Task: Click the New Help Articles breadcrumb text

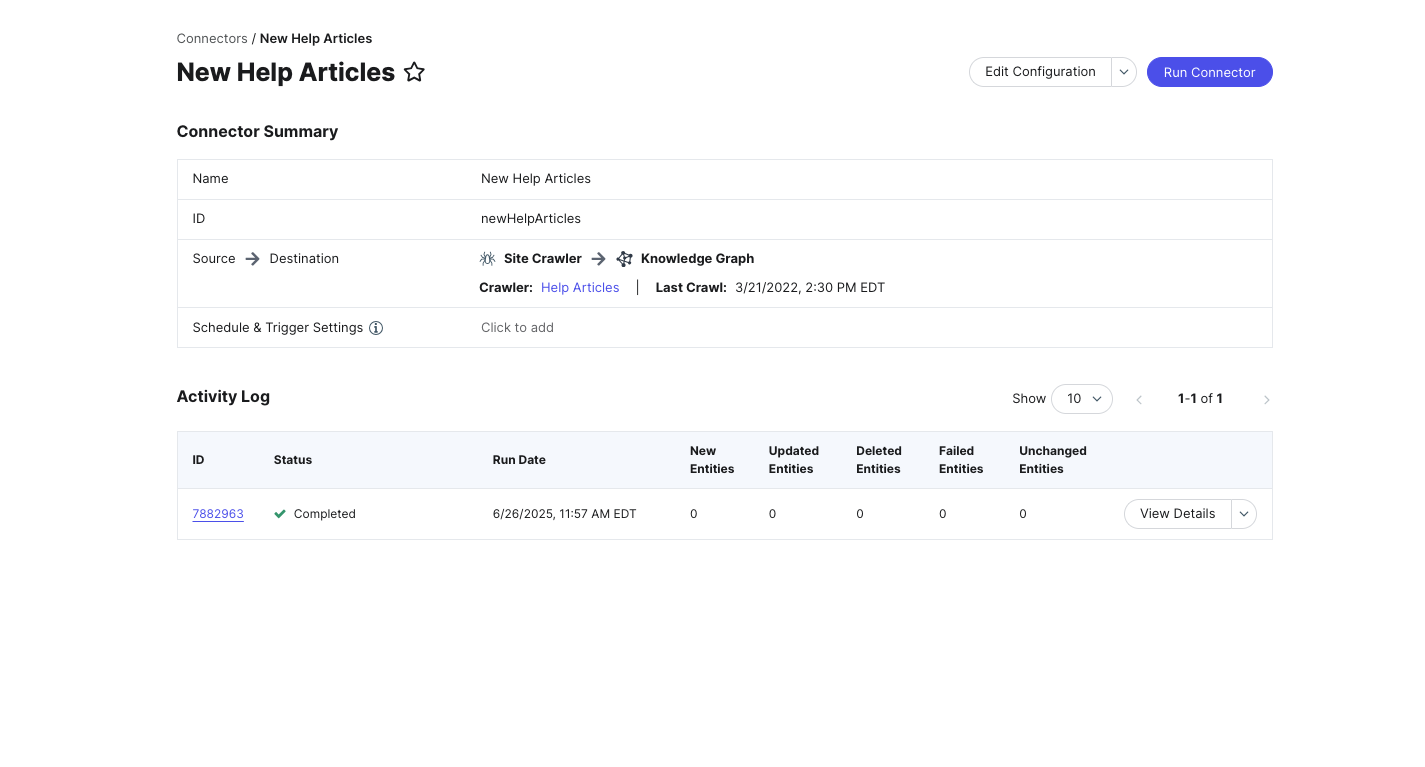Action: click(316, 39)
